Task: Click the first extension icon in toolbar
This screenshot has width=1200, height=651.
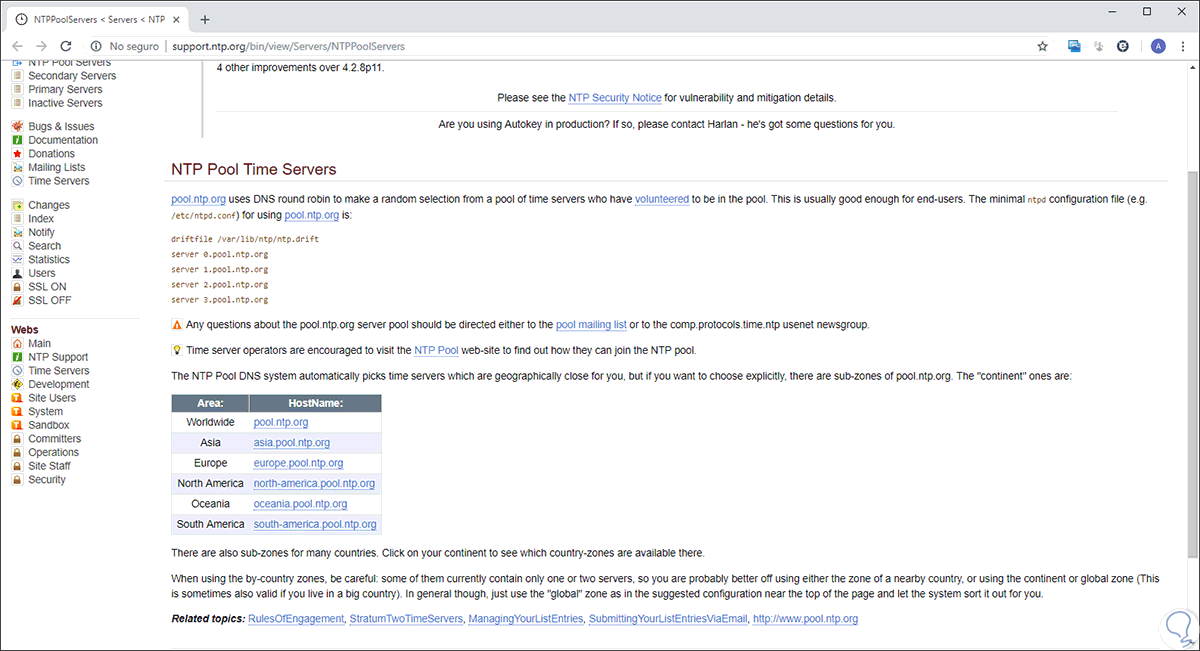Action: point(1074,46)
